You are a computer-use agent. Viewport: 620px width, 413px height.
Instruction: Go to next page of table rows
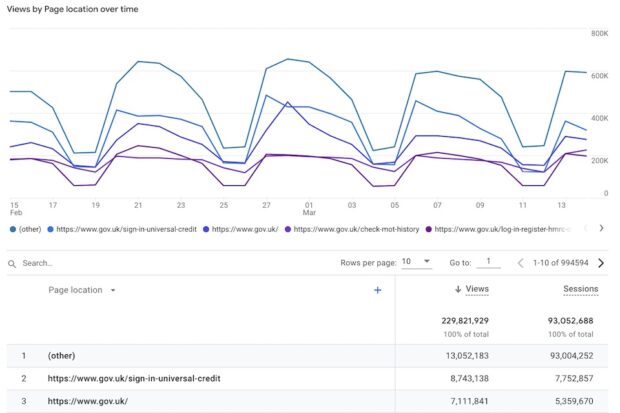click(x=600, y=263)
